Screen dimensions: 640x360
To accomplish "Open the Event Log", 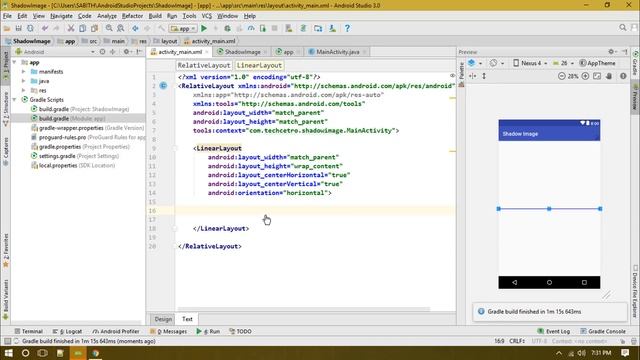I will (554, 331).
